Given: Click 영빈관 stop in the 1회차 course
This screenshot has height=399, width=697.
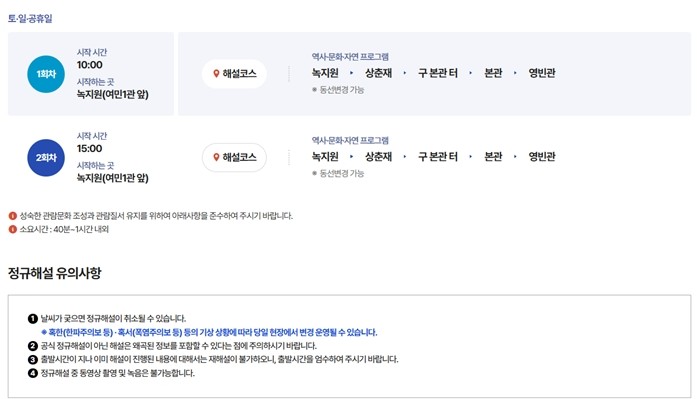Looking at the screenshot, I should [541, 73].
